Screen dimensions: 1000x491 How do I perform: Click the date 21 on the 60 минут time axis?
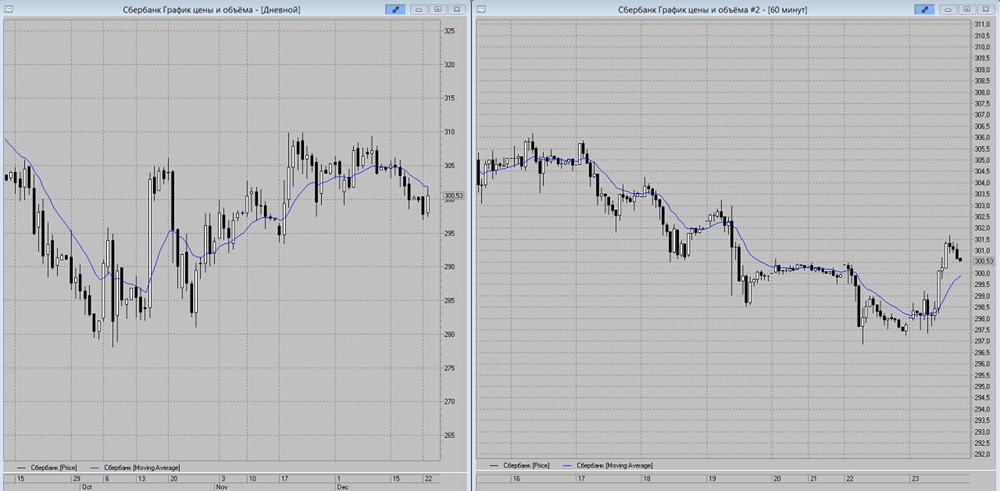(812, 478)
